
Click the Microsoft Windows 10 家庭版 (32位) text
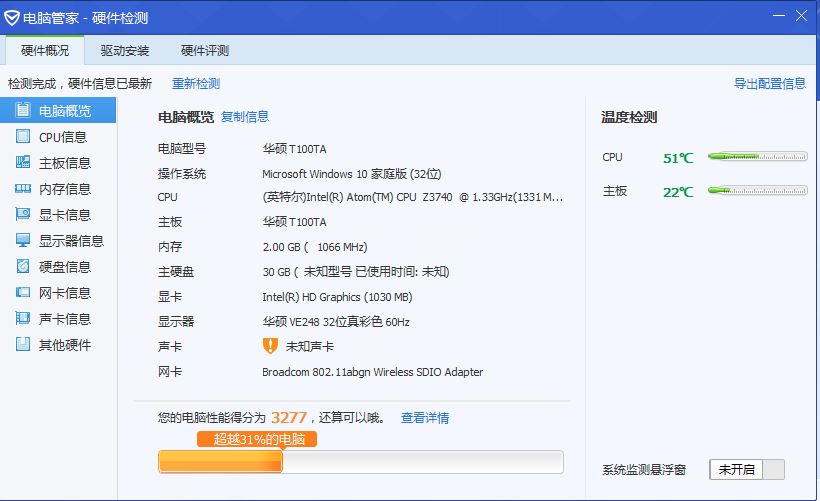(x=351, y=174)
